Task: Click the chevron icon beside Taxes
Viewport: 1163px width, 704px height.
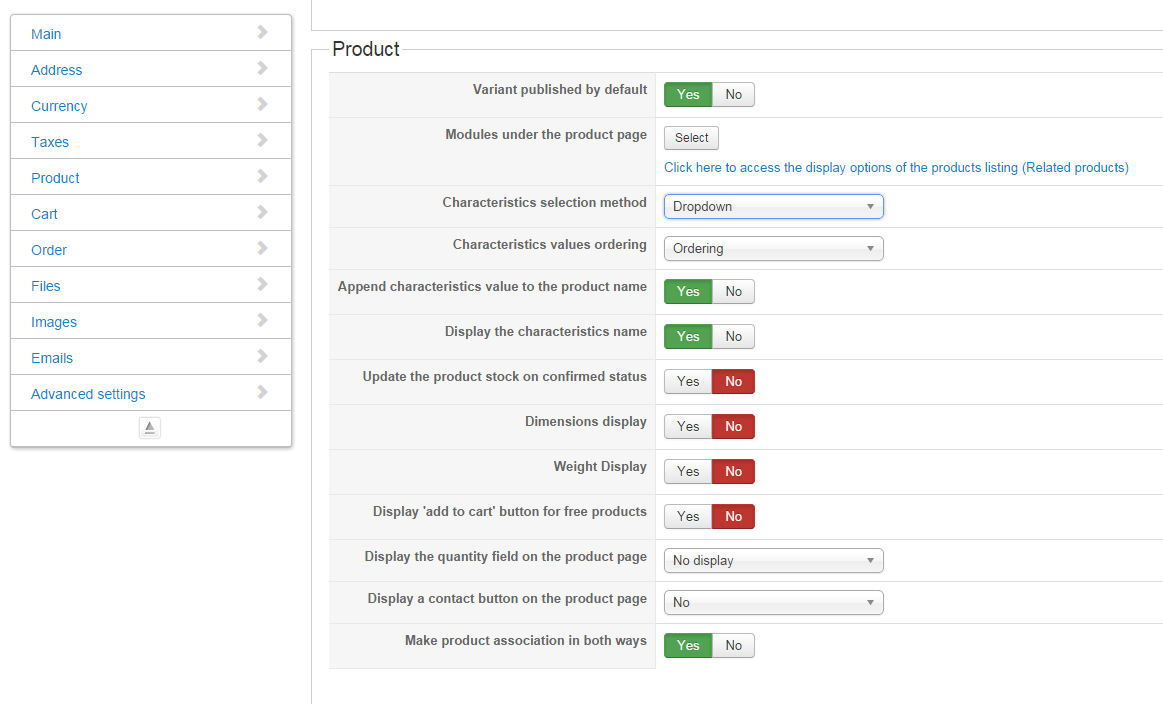Action: (x=263, y=140)
